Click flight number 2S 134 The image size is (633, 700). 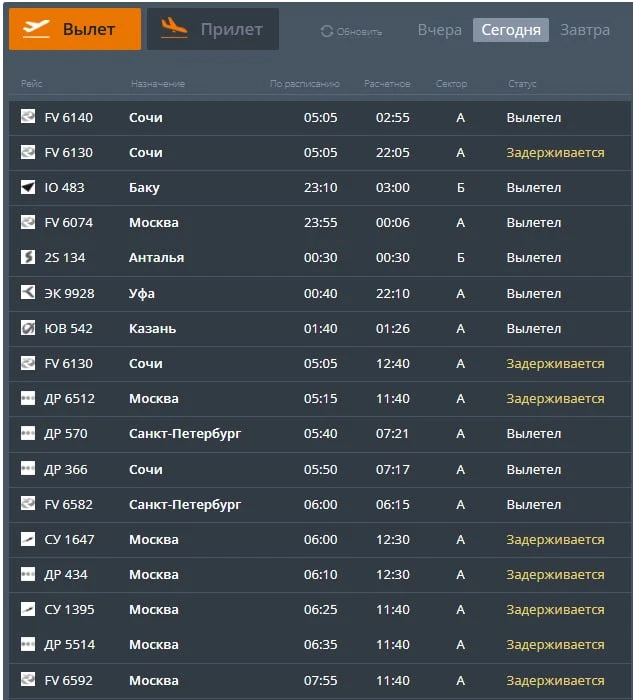[x=65, y=258]
